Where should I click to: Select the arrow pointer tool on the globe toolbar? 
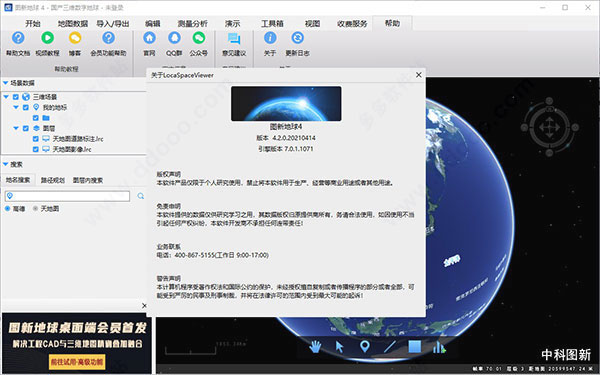339,347
